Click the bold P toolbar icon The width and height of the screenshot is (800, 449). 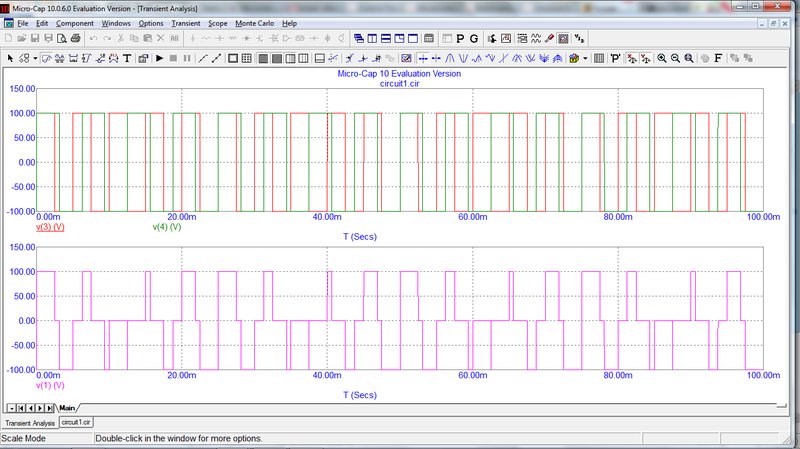point(459,38)
